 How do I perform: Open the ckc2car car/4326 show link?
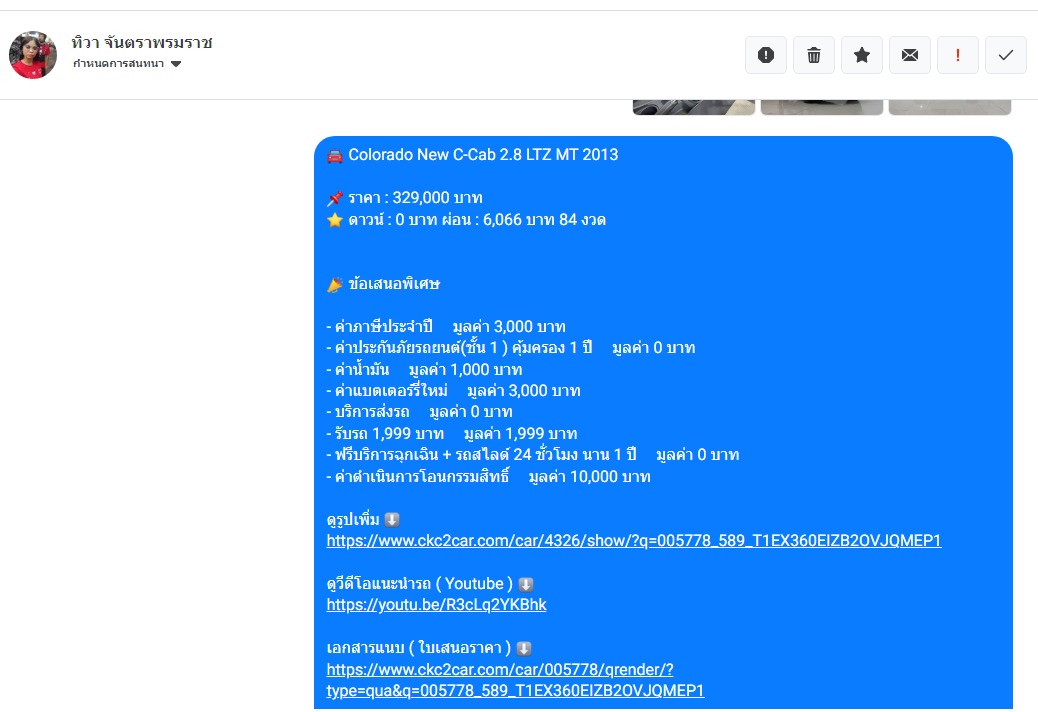634,541
